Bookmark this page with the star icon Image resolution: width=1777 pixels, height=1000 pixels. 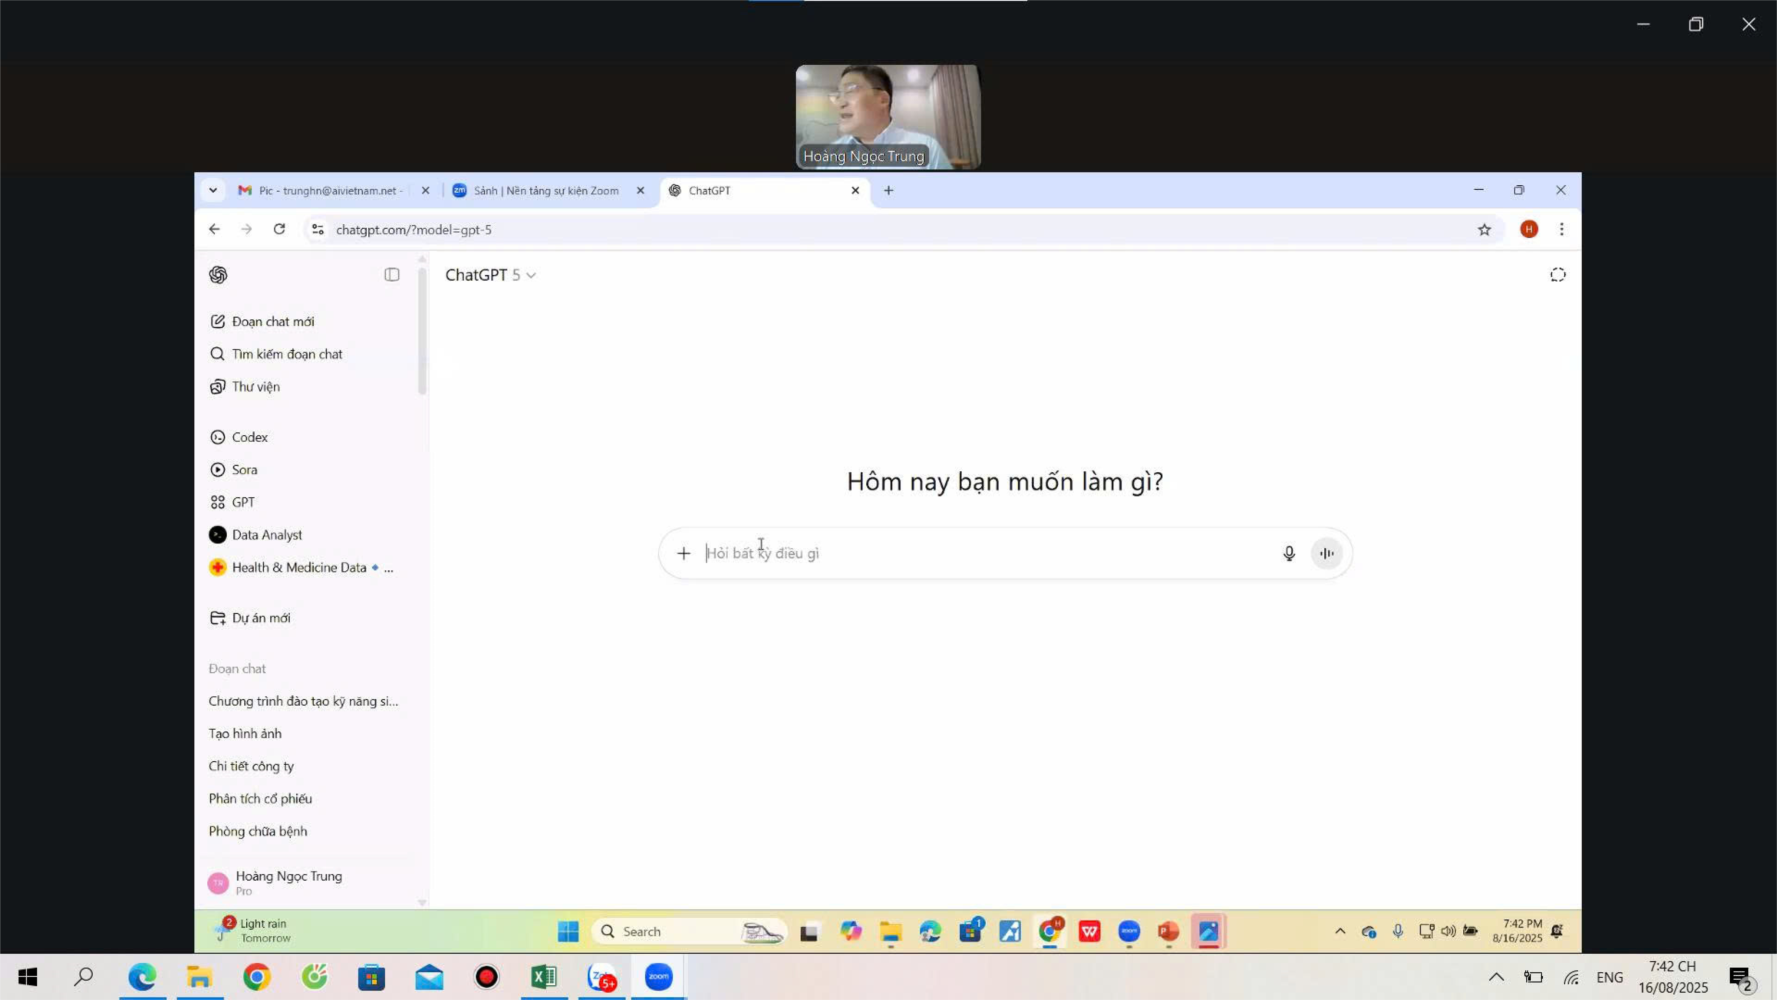click(x=1484, y=230)
